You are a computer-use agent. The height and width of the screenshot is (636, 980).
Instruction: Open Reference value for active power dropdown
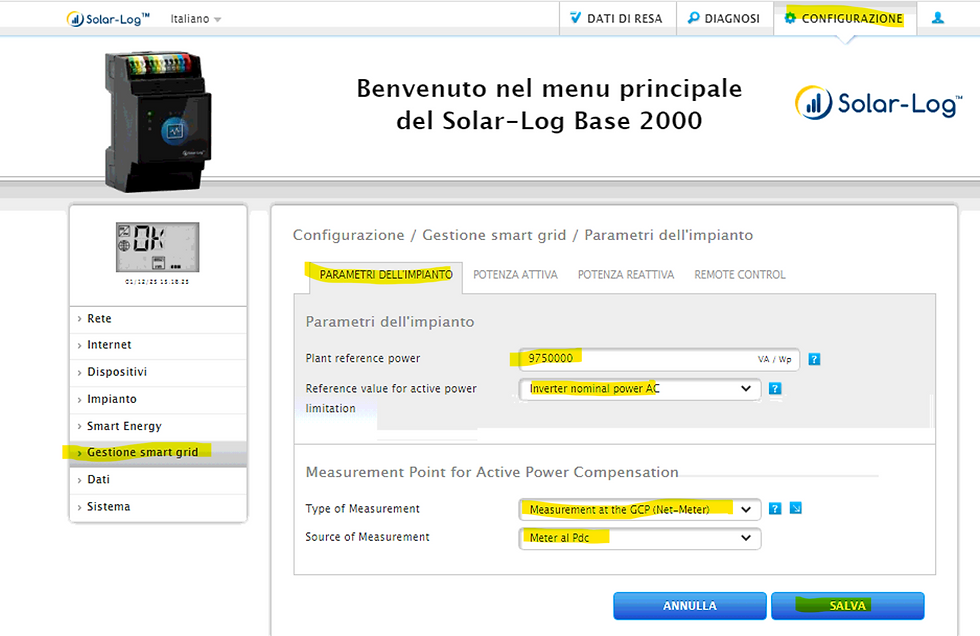(639, 389)
